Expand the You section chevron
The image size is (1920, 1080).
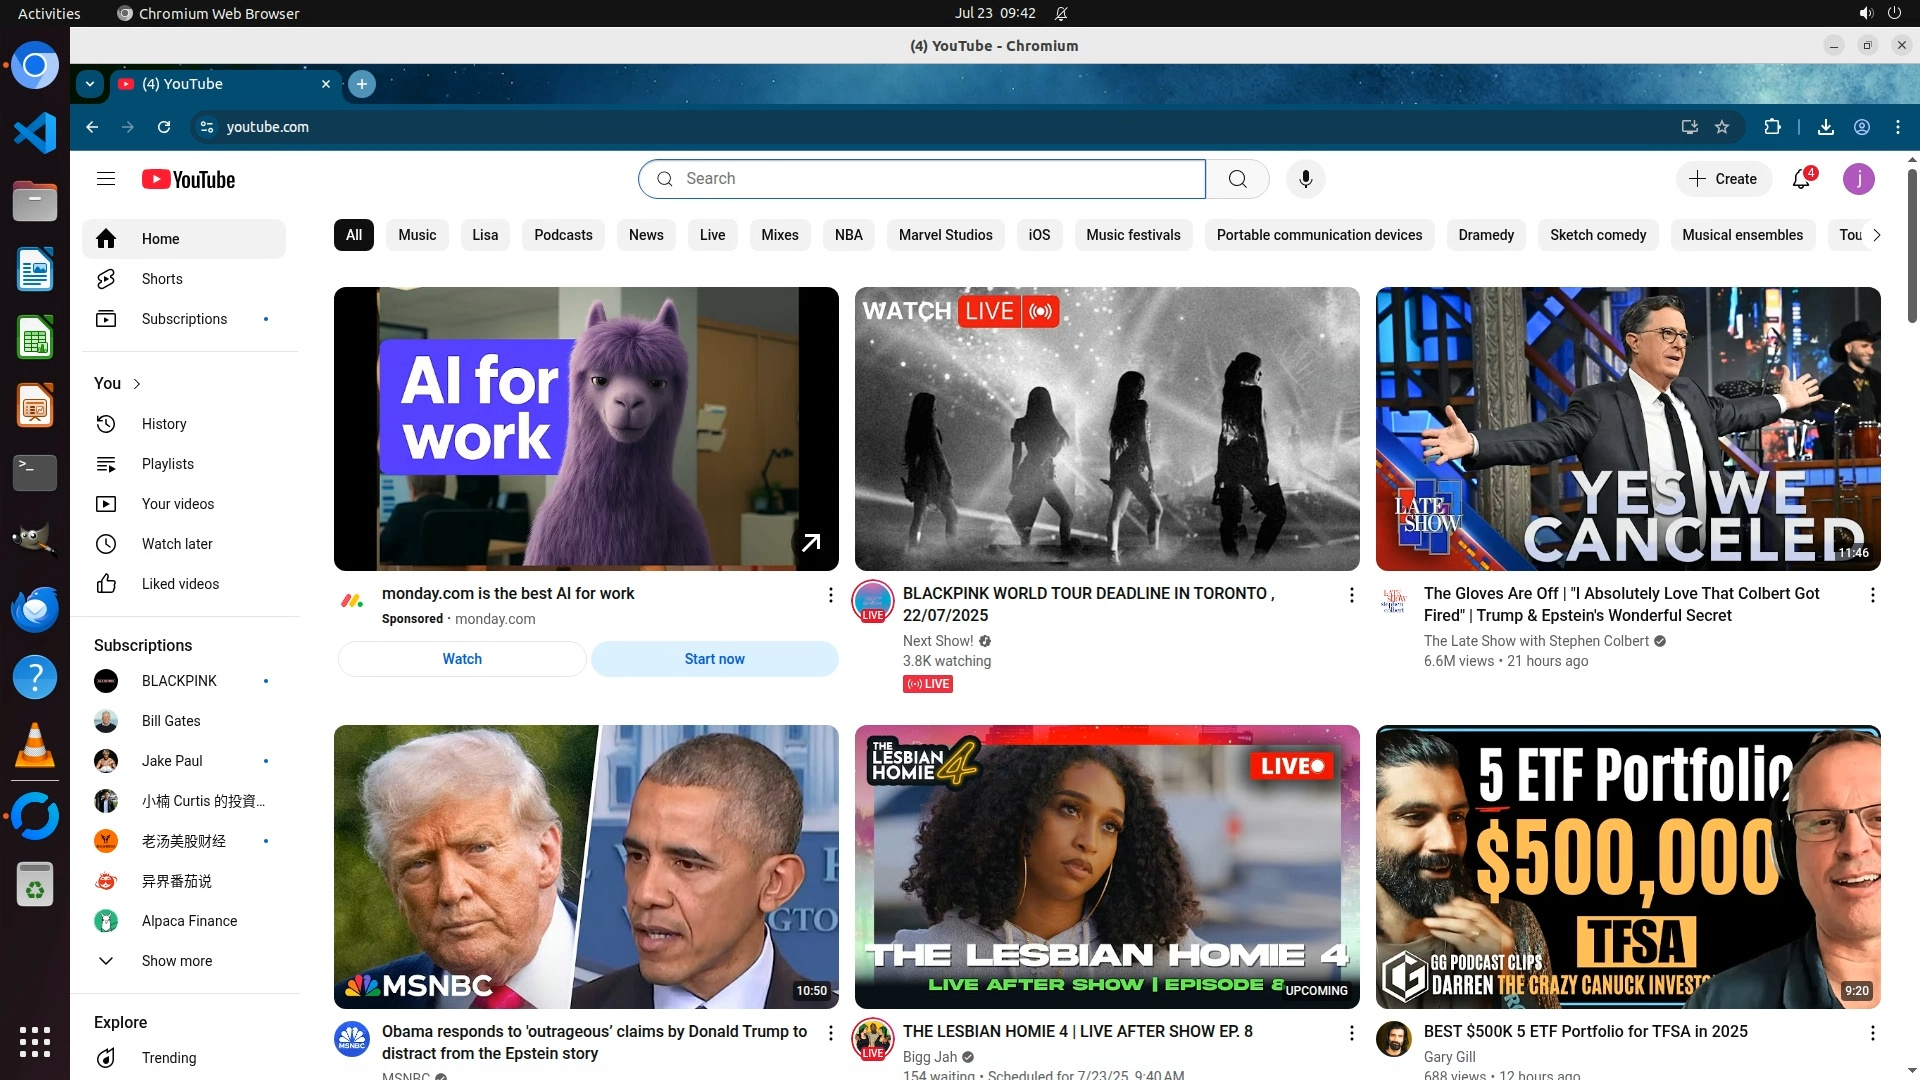137,384
